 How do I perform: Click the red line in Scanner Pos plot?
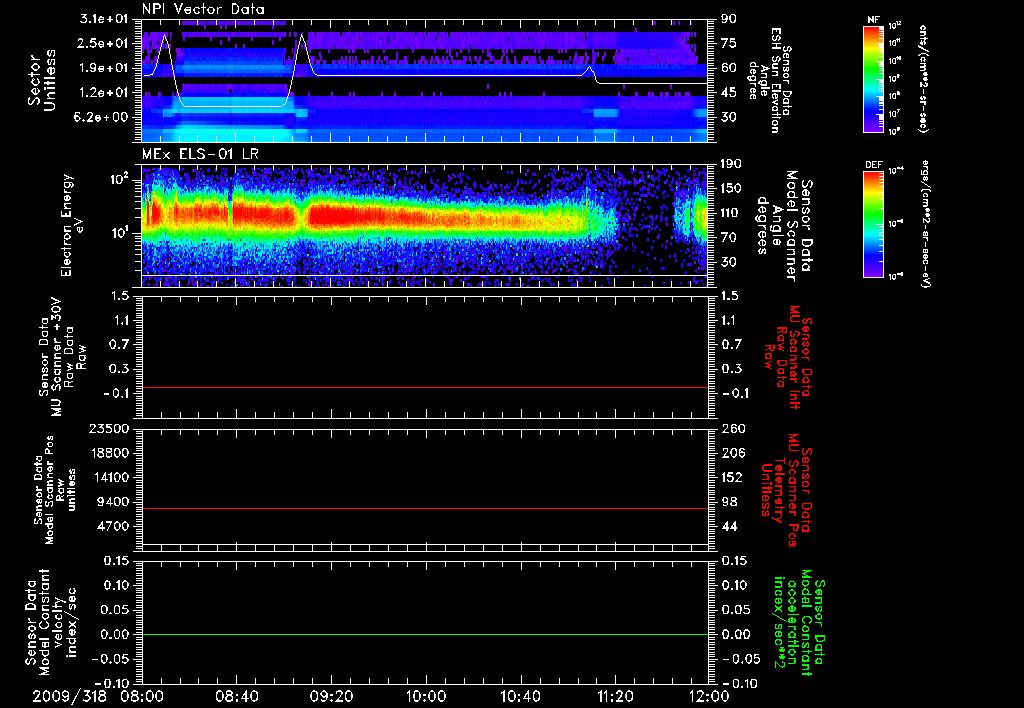[x=424, y=508]
